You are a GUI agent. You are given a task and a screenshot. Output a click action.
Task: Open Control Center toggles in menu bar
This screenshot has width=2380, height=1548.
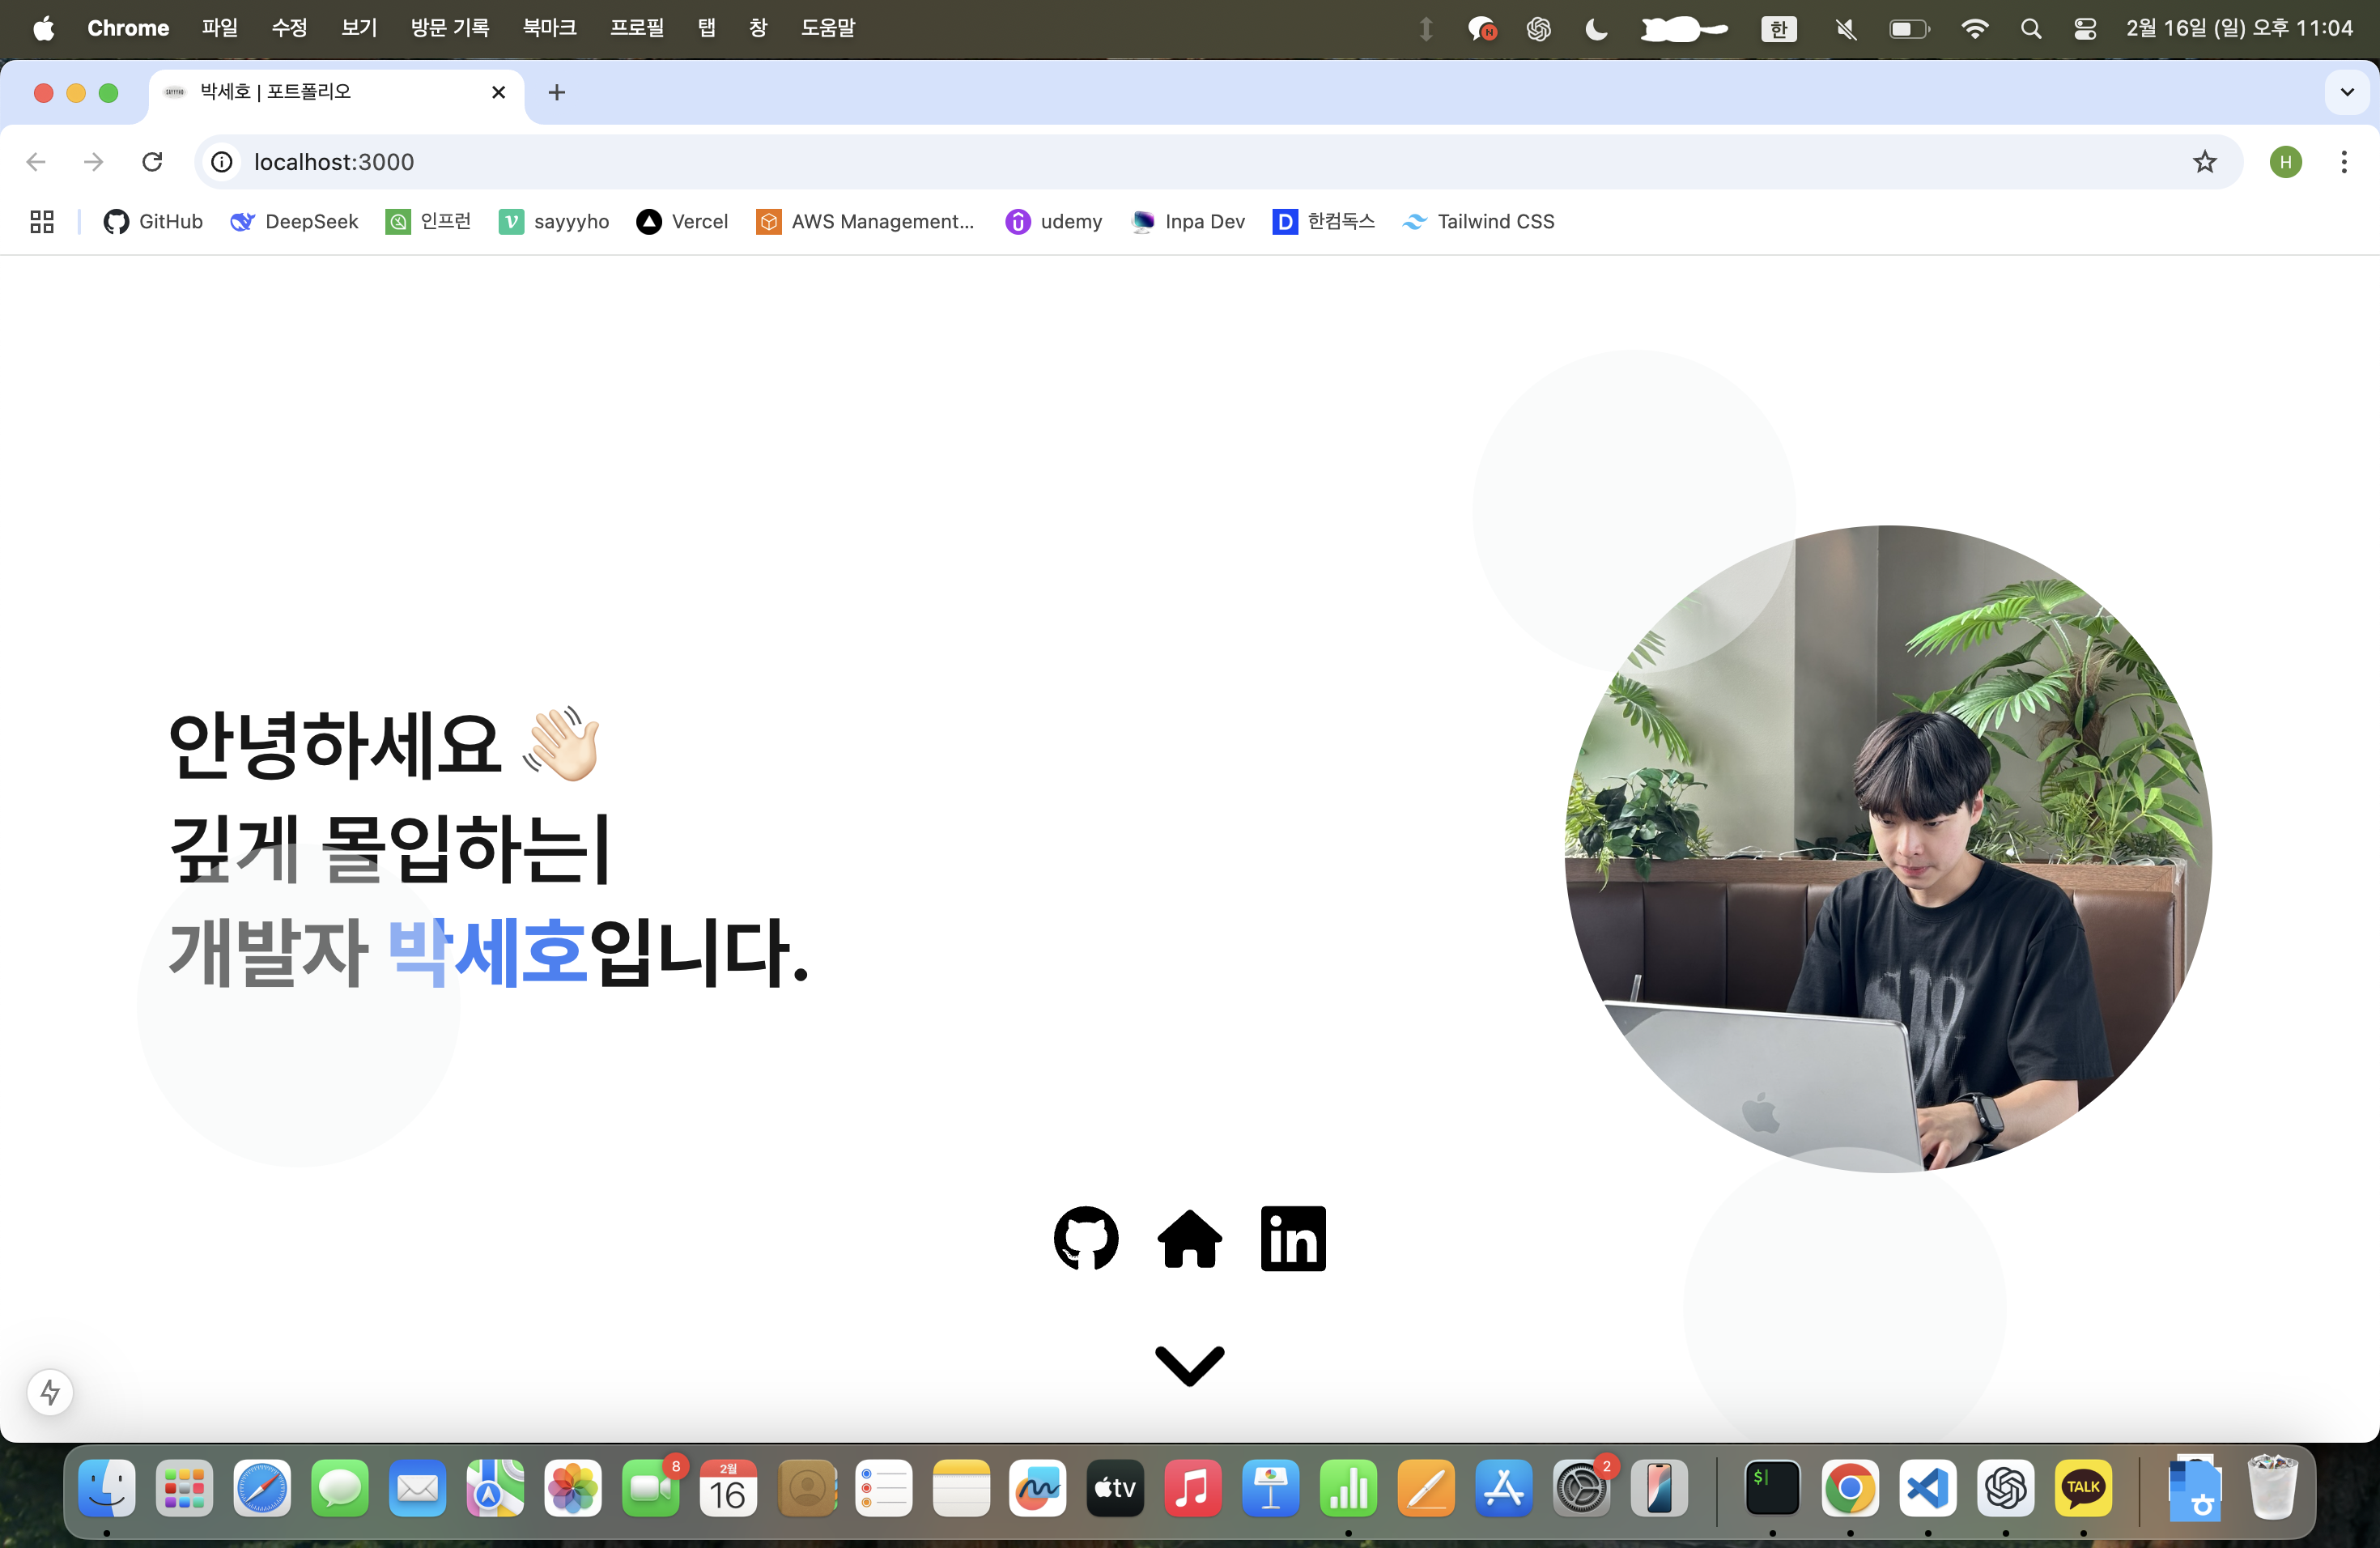coord(2084,29)
